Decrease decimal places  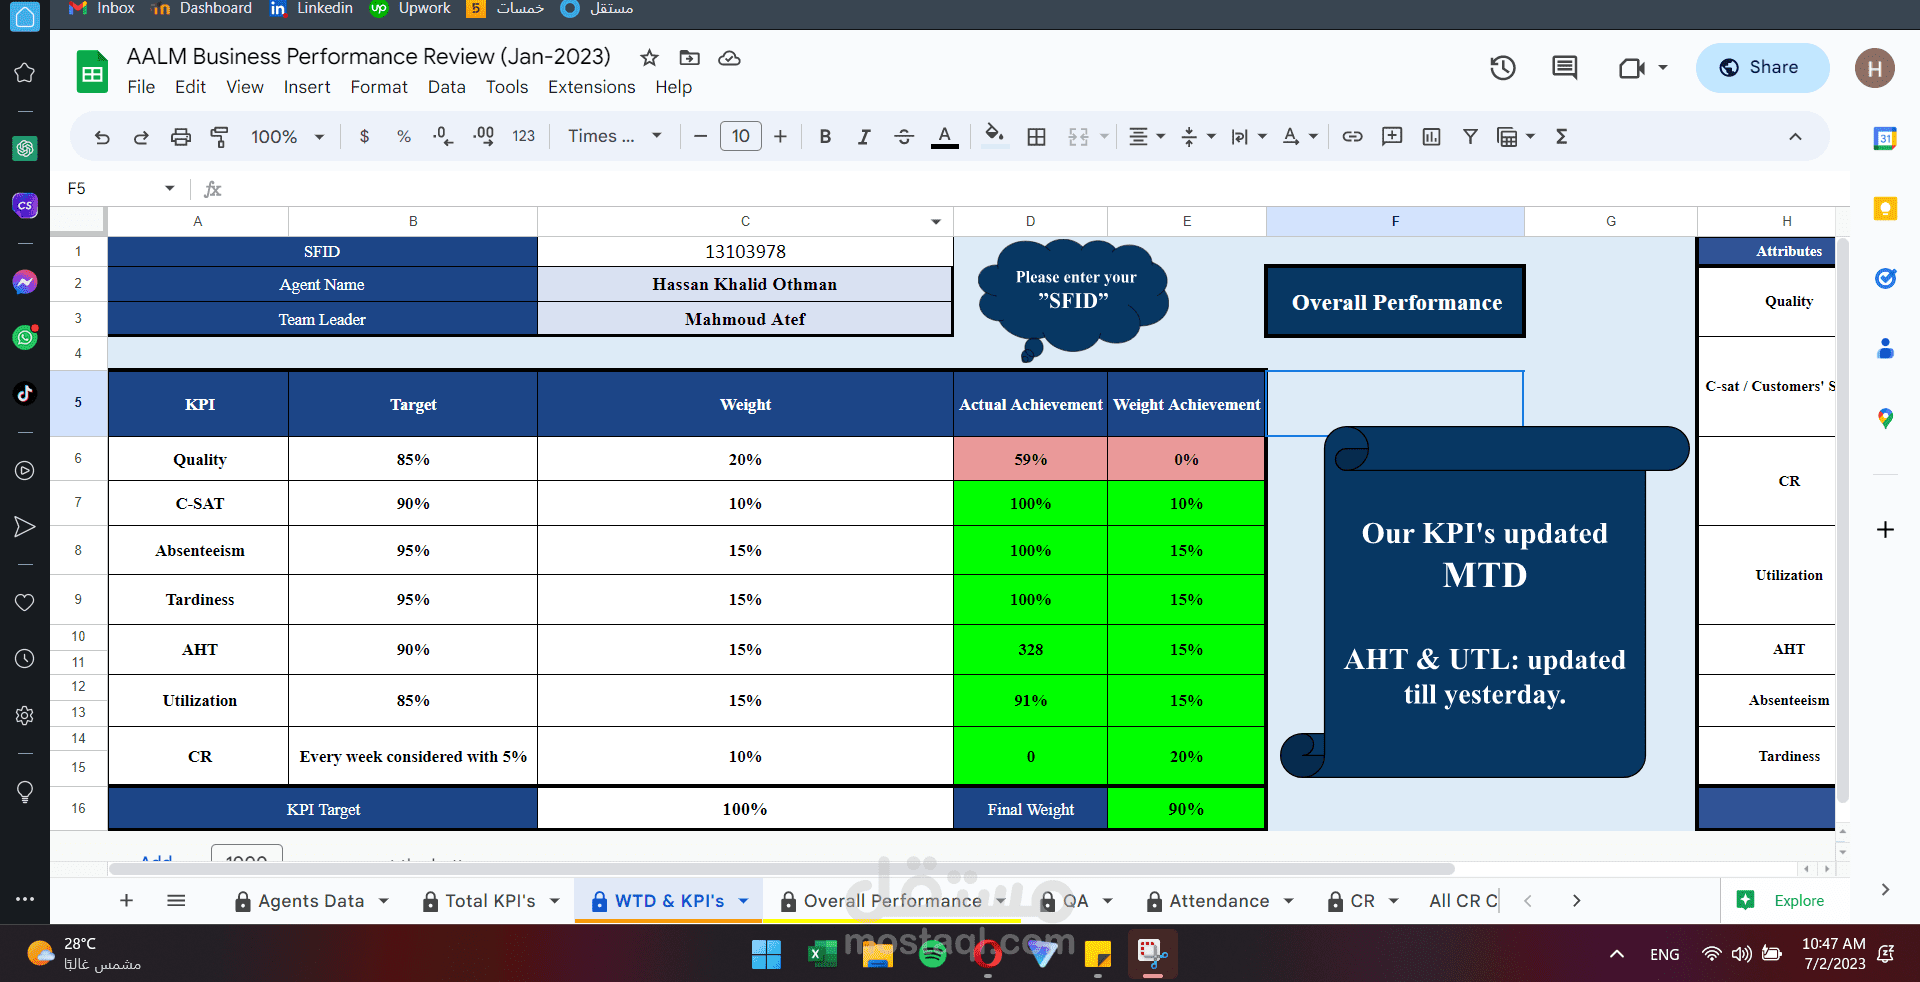443,137
